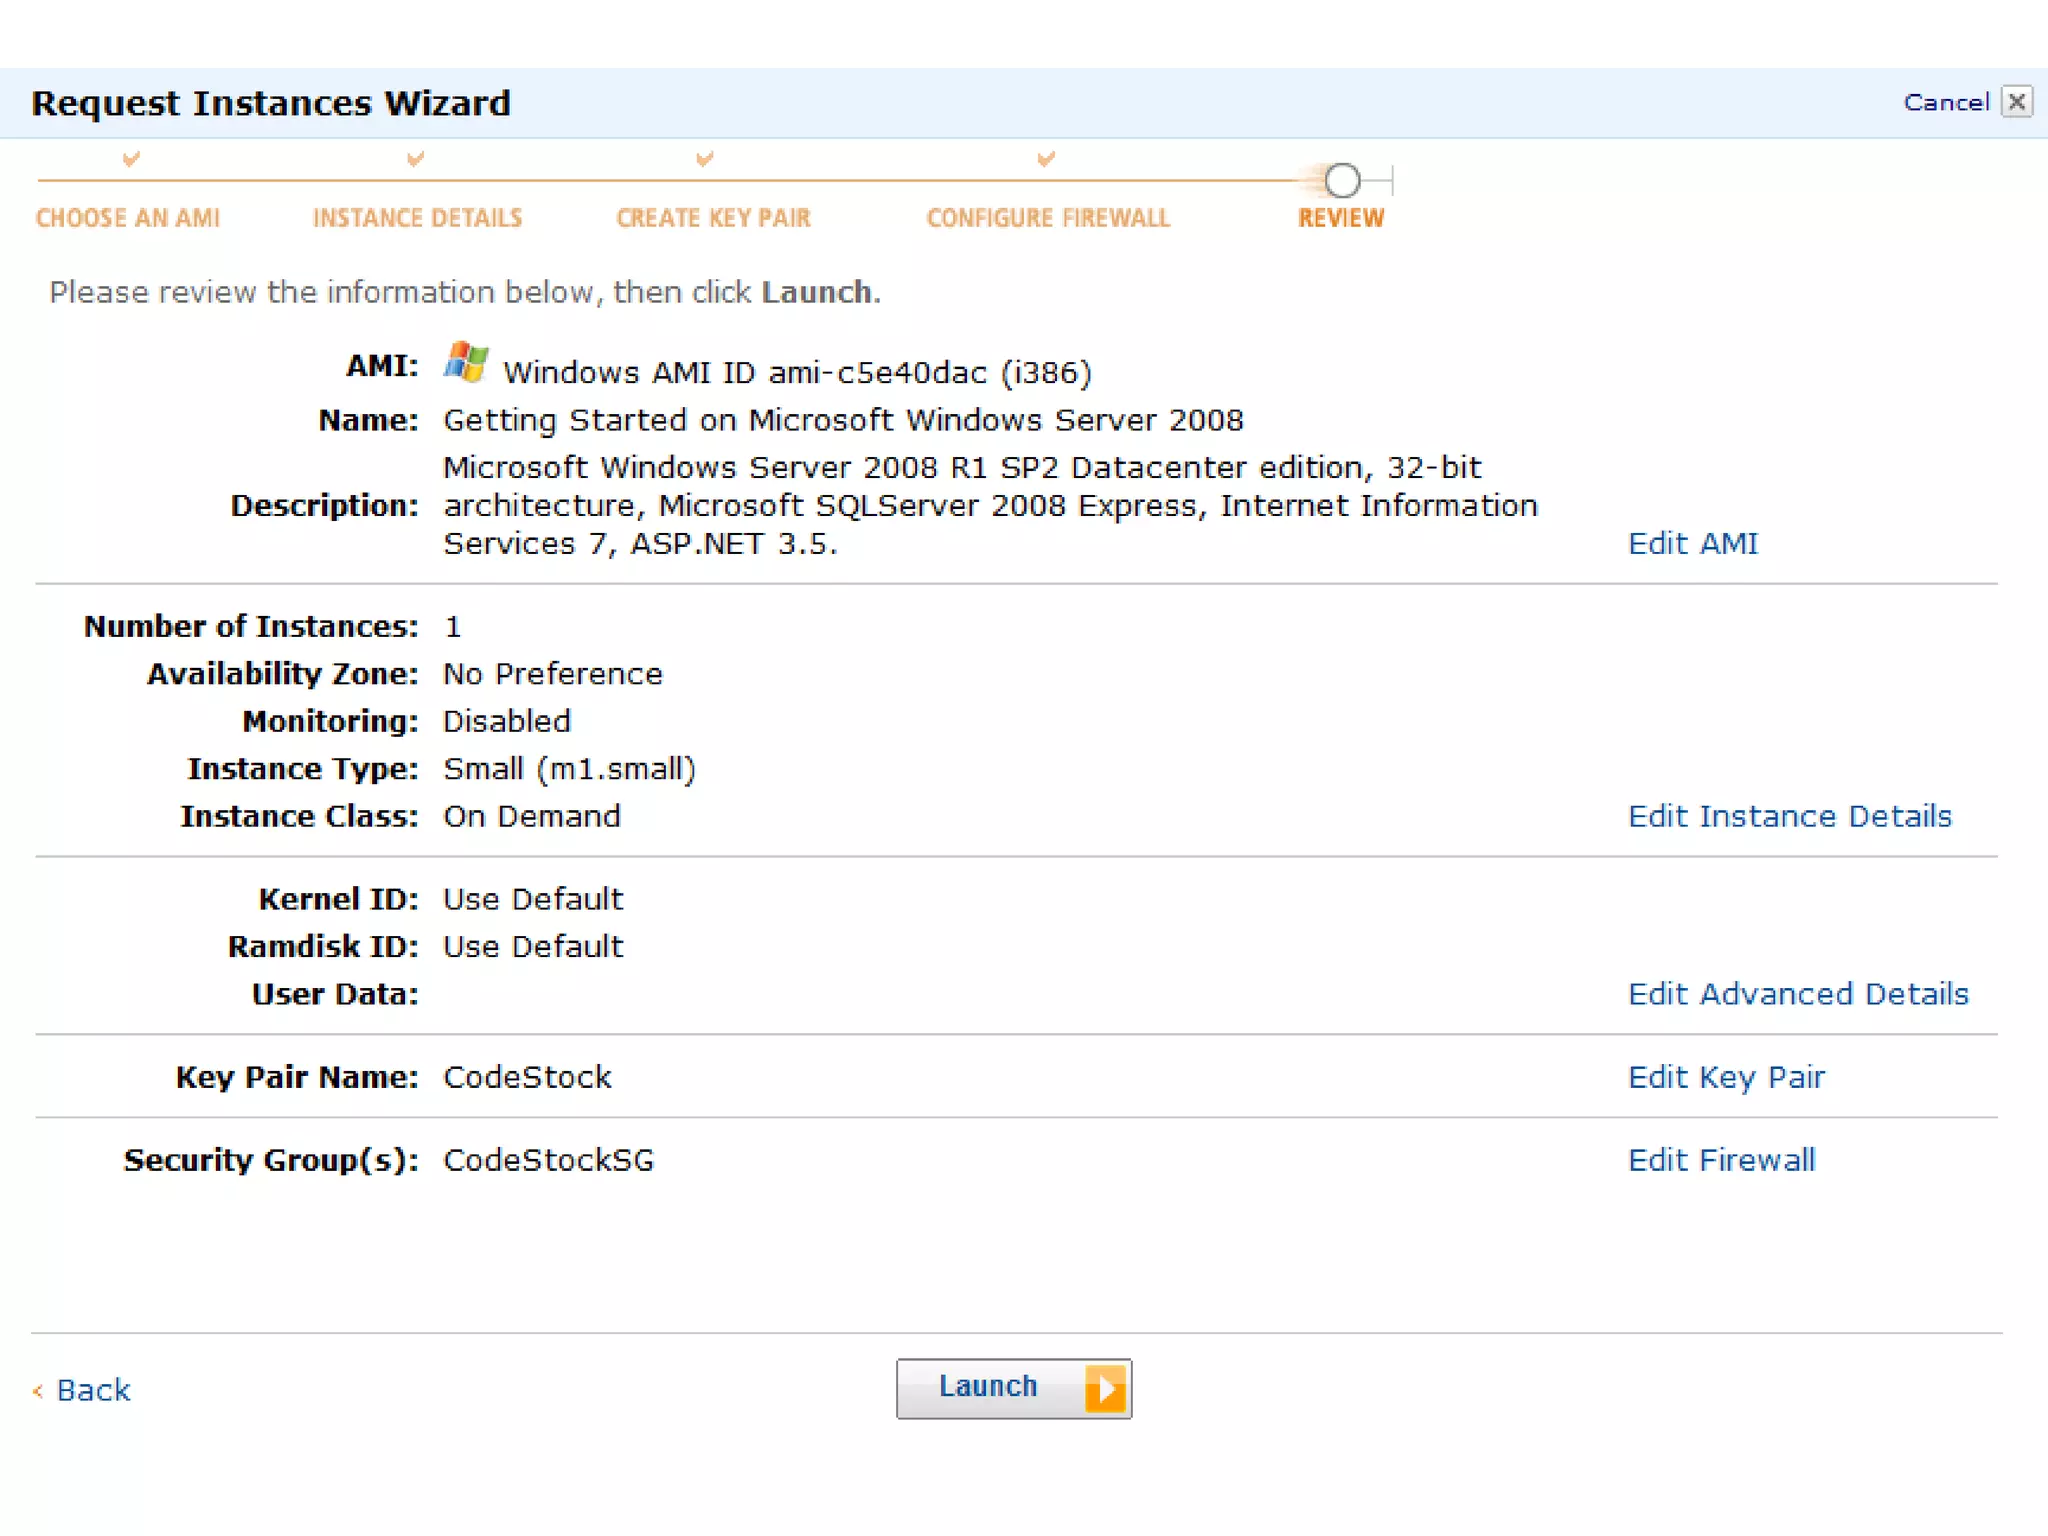Open the Create Key Pair step
The height and width of the screenshot is (1536, 2048).
[713, 218]
